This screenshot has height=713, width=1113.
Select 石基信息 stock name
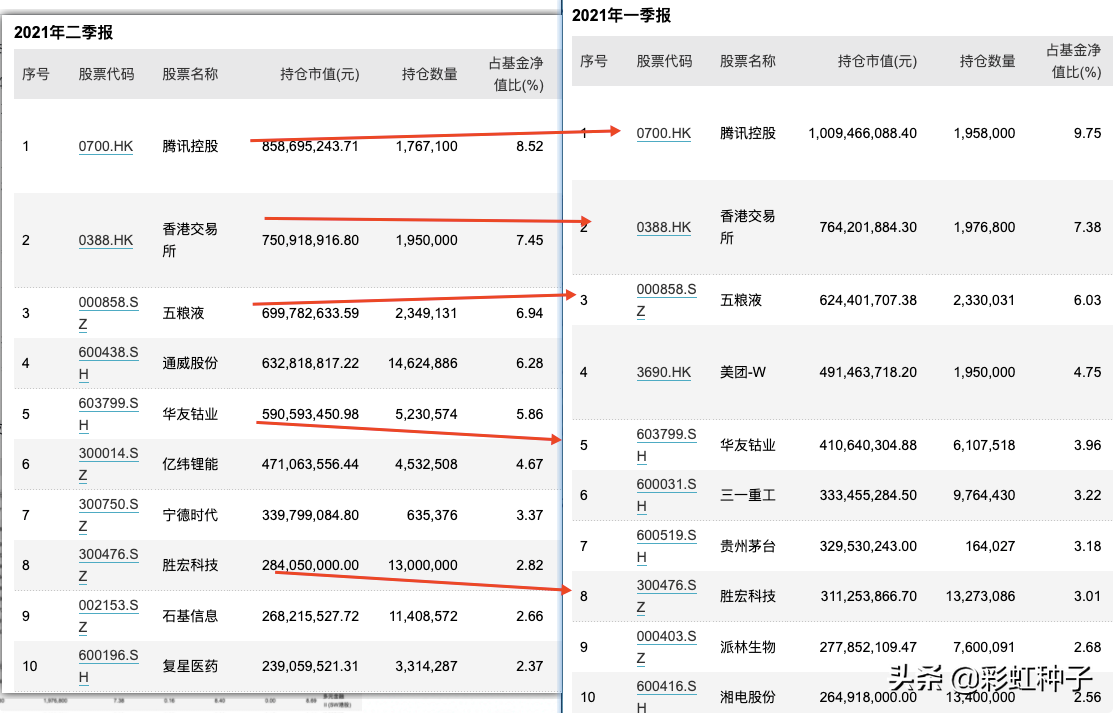click(x=190, y=616)
